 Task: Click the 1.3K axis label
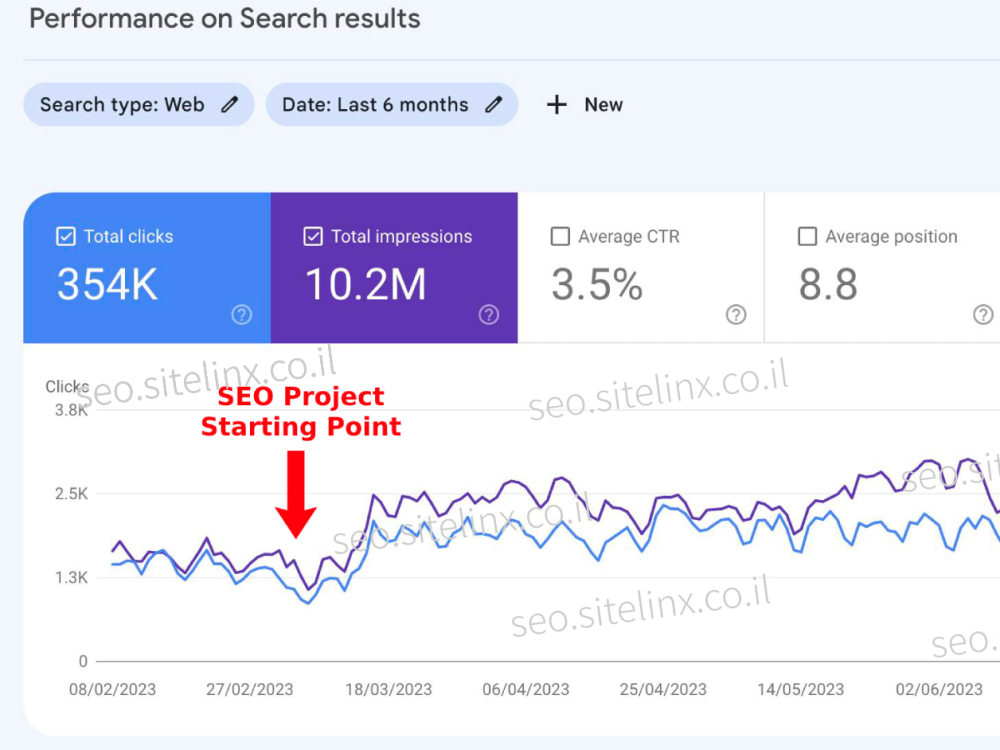(x=71, y=578)
